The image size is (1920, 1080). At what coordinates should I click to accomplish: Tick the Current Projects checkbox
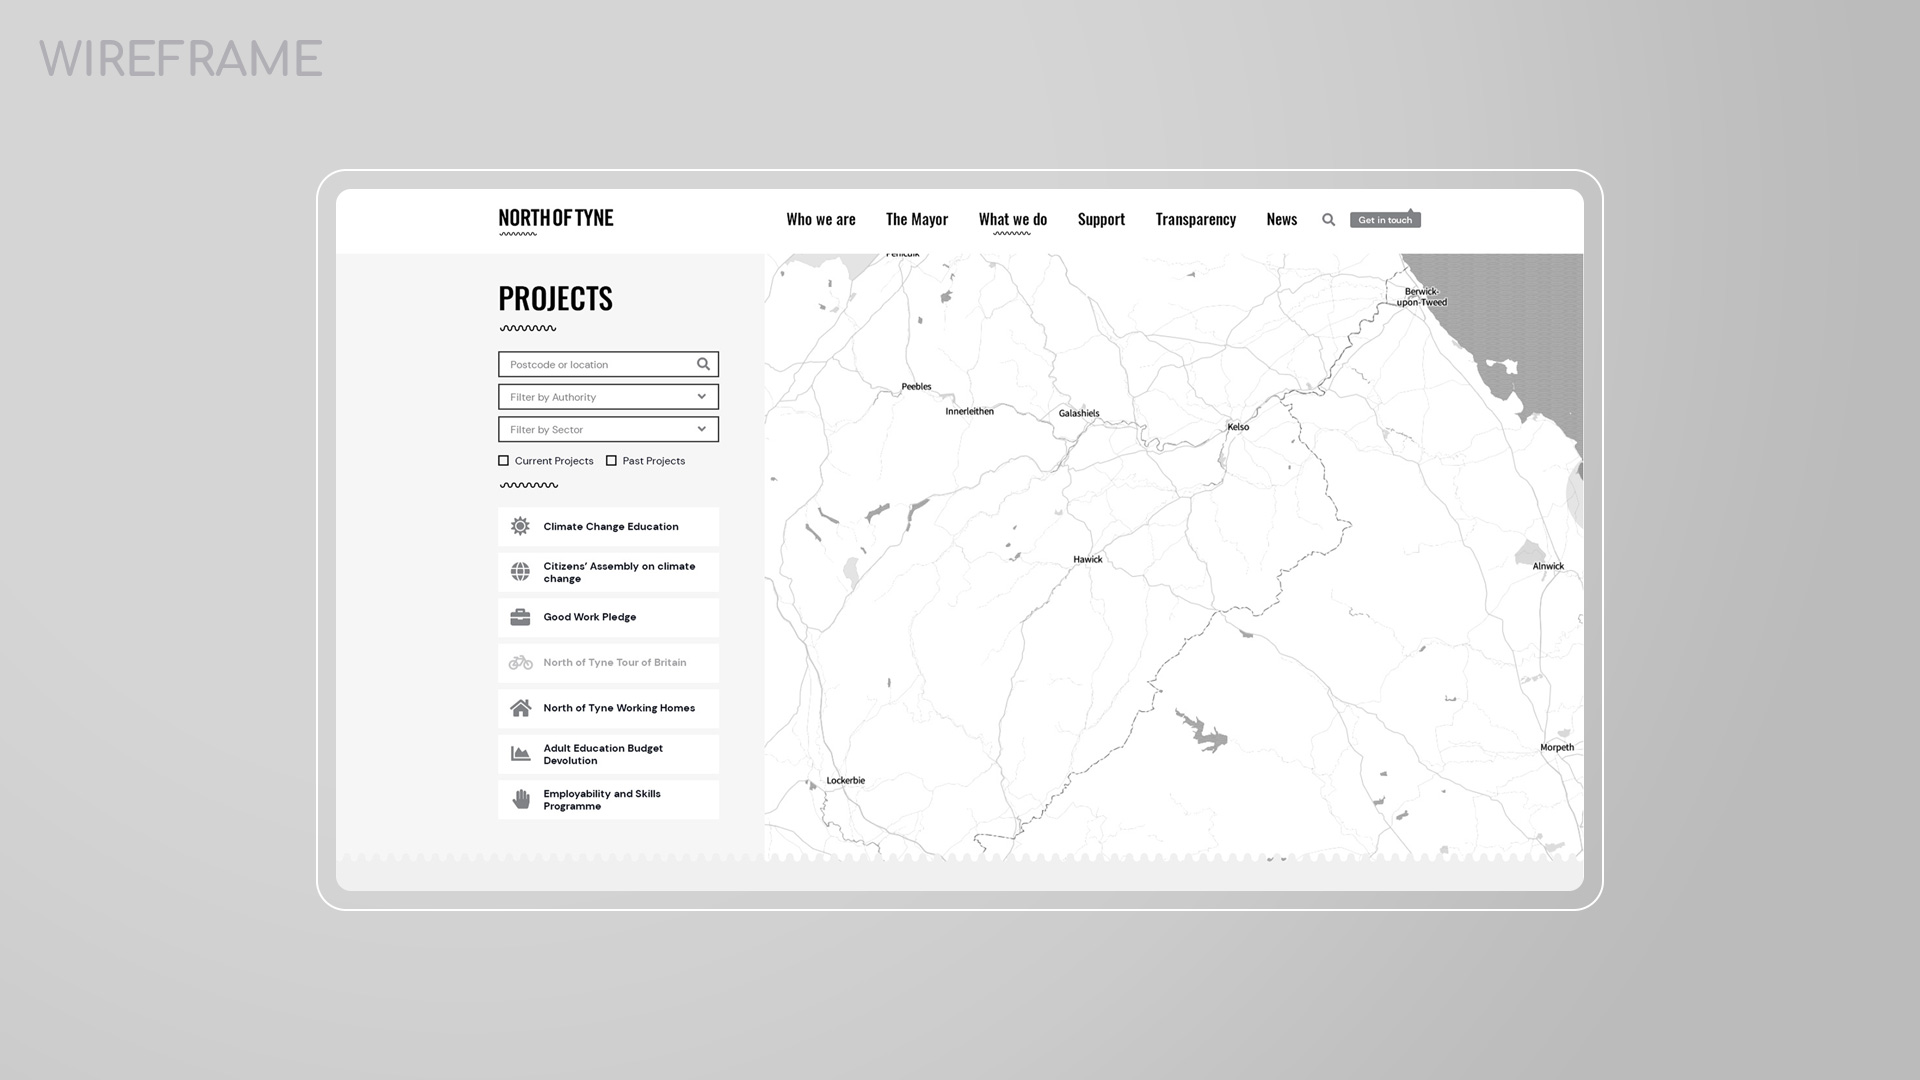click(x=504, y=461)
